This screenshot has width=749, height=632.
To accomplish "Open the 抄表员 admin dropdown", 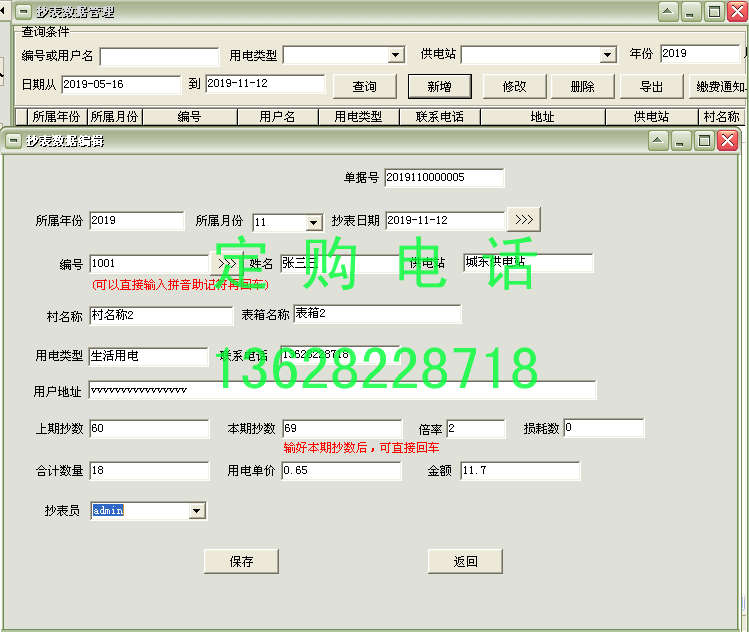I will click(x=196, y=511).
